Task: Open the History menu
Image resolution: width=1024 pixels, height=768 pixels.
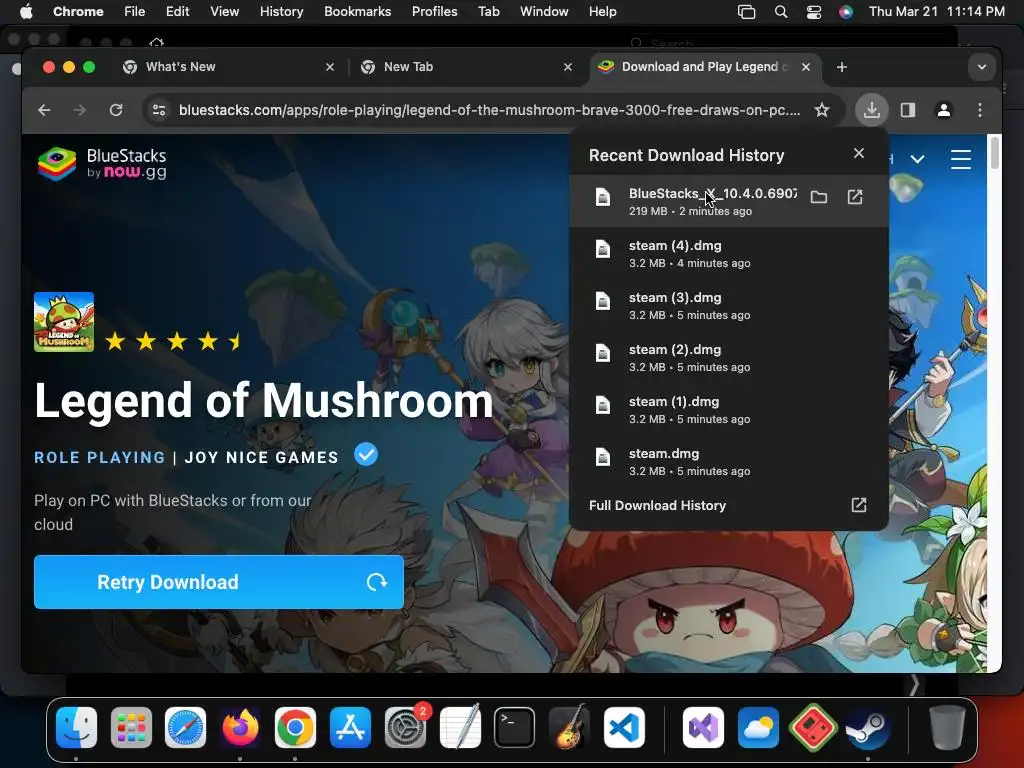Action: [281, 11]
